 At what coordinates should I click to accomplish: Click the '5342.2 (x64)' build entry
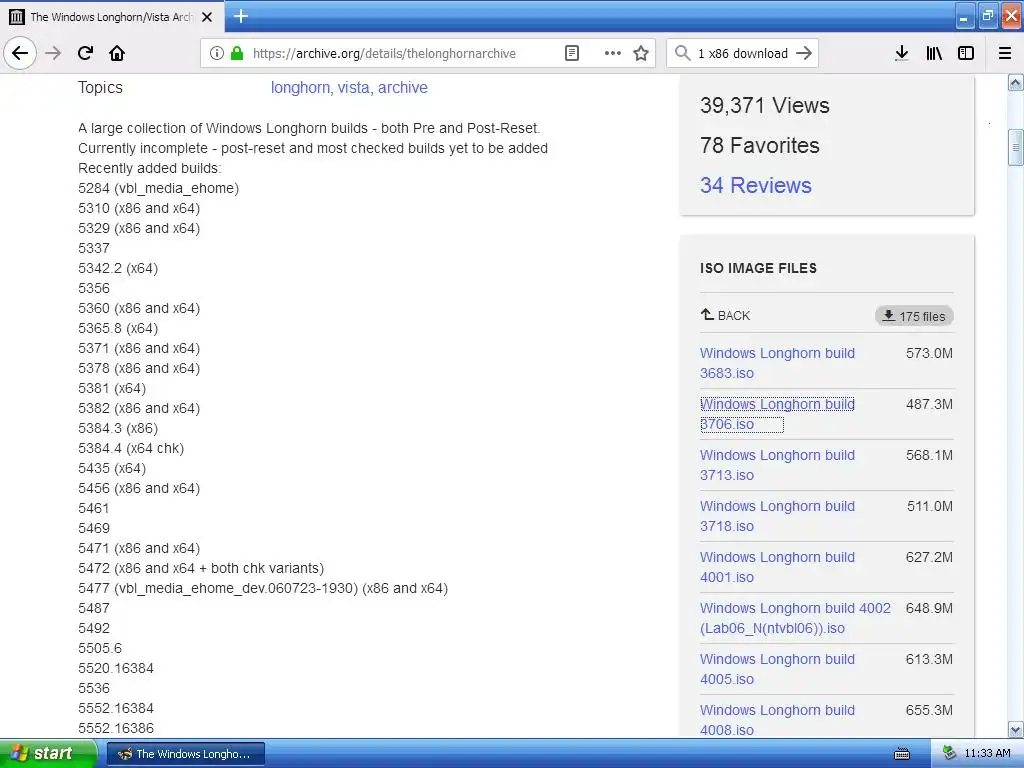tap(118, 268)
